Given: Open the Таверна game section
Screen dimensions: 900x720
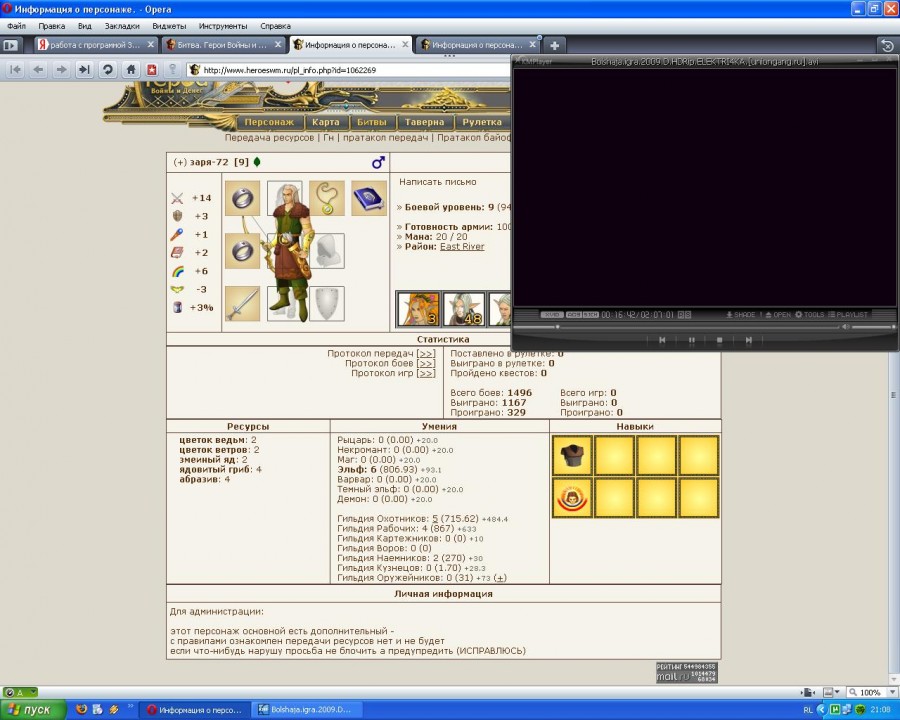Looking at the screenshot, I should [x=424, y=122].
